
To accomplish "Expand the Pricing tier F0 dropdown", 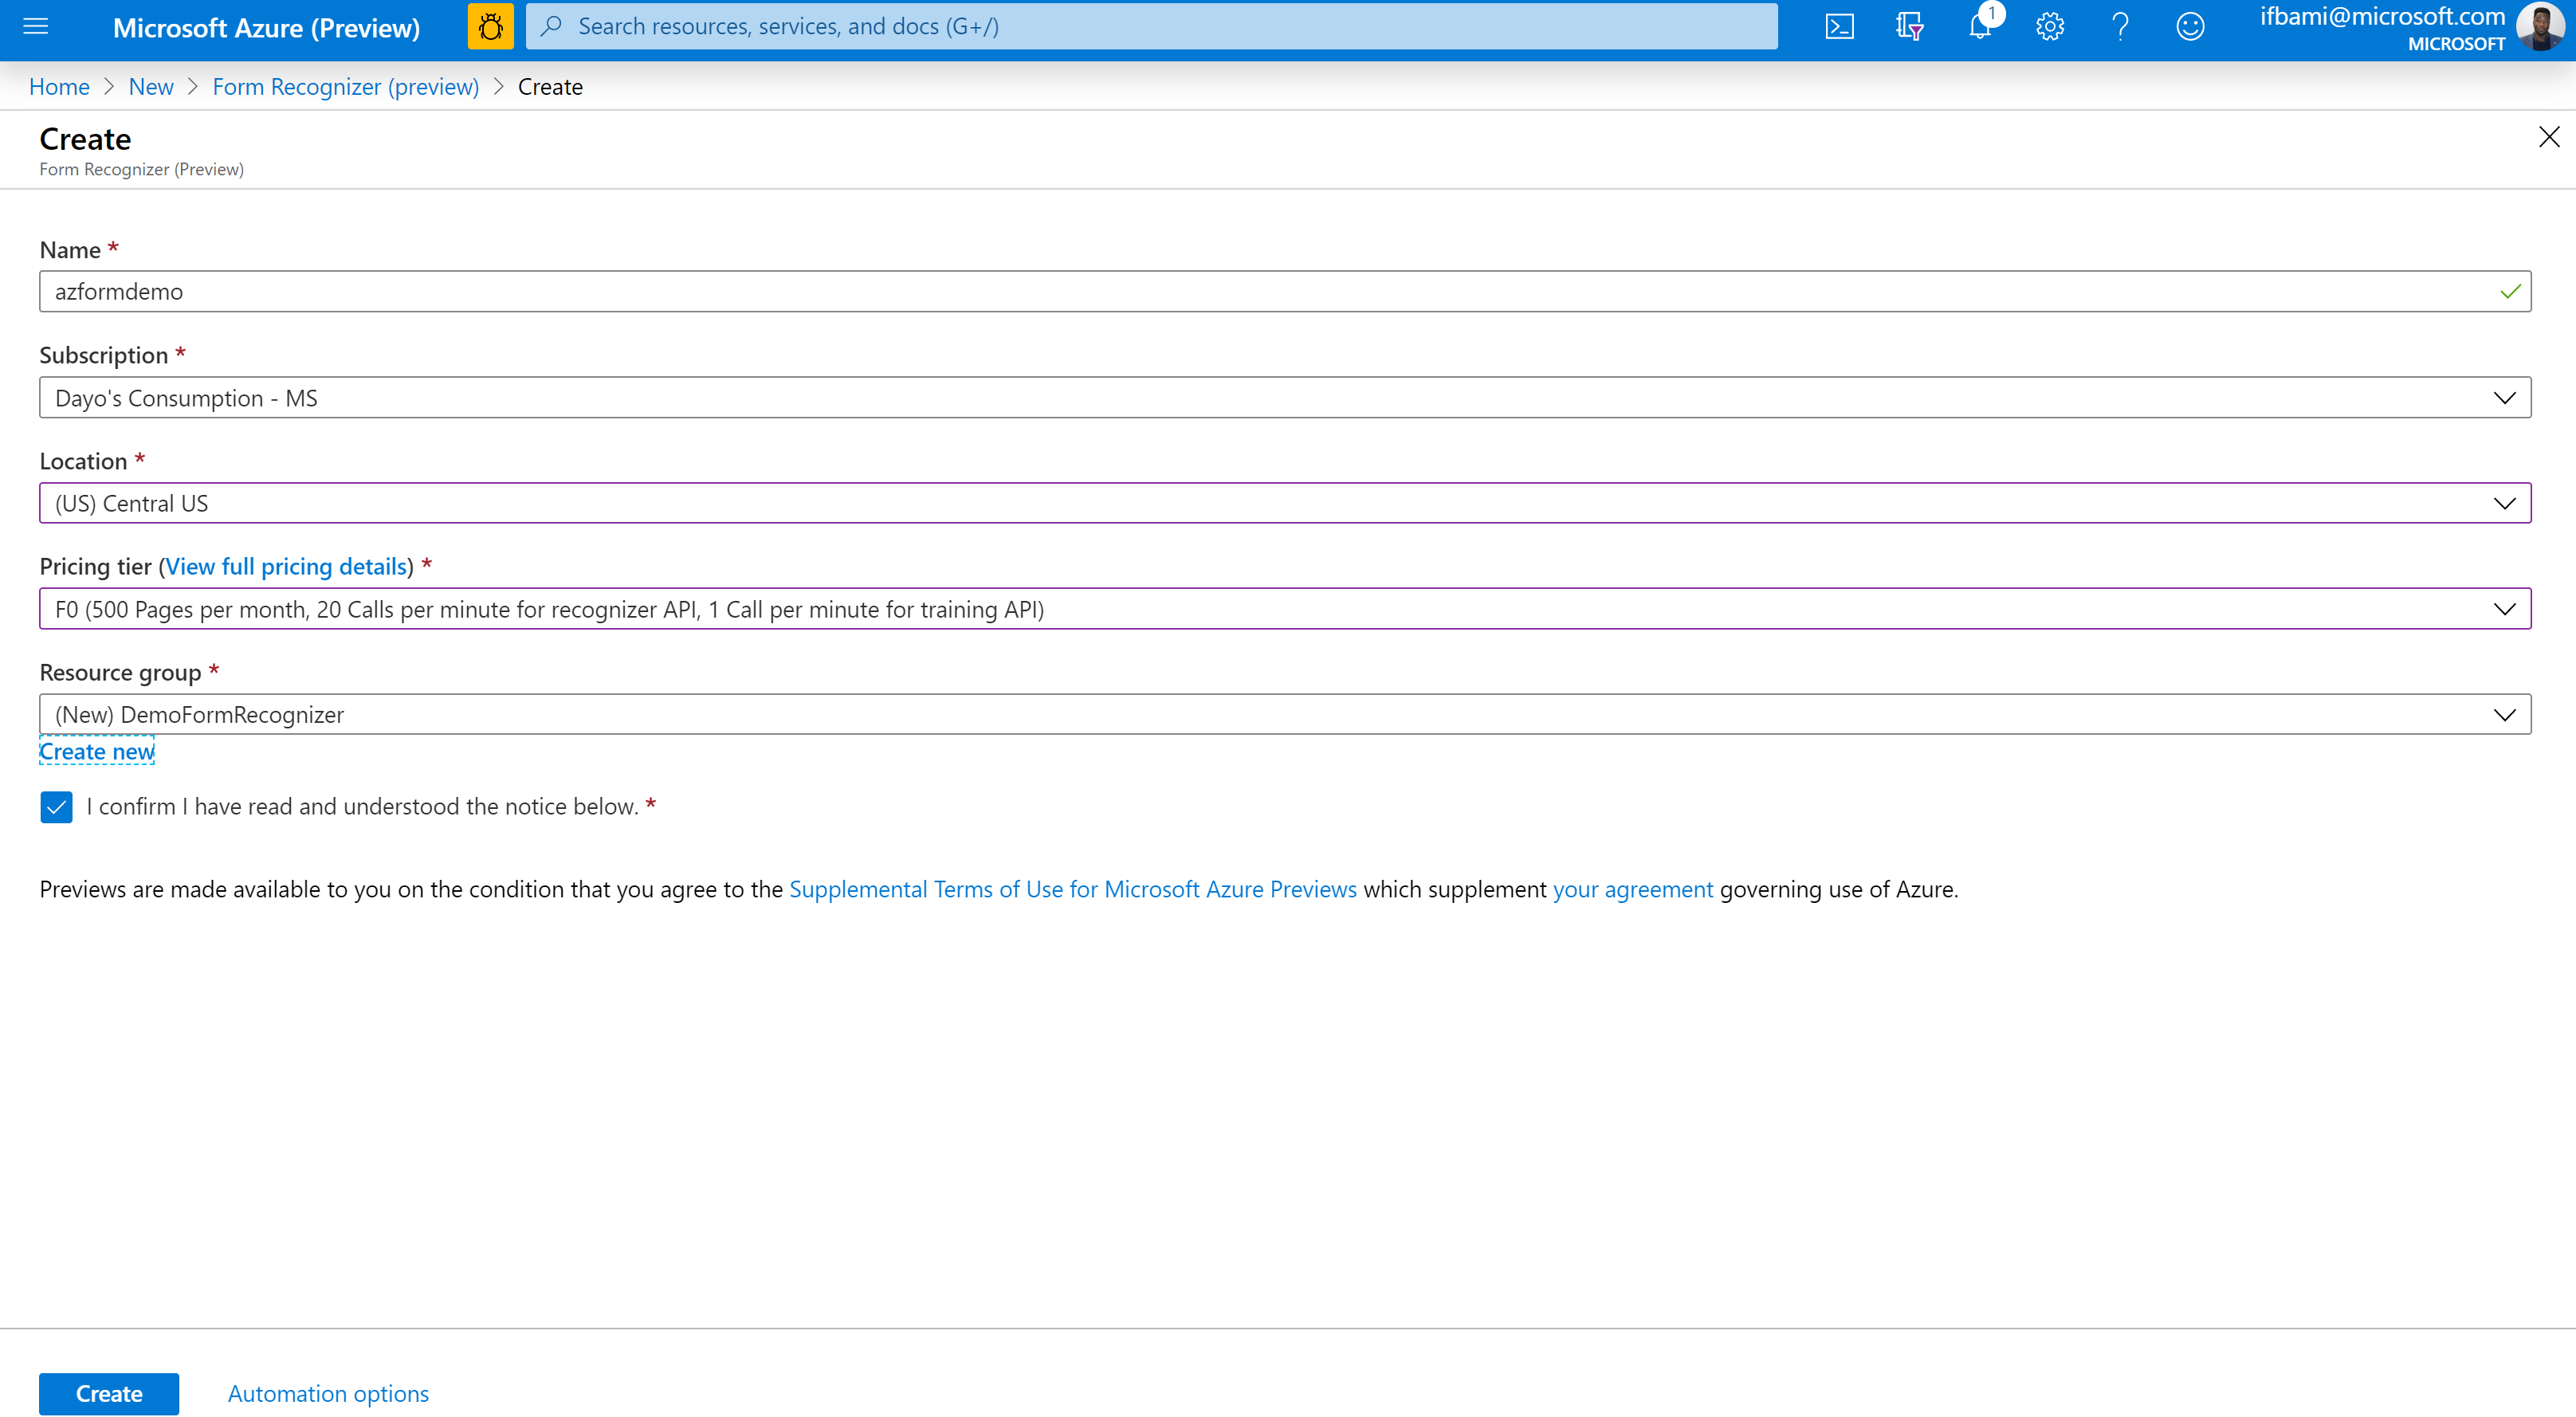I will 1285,609.
